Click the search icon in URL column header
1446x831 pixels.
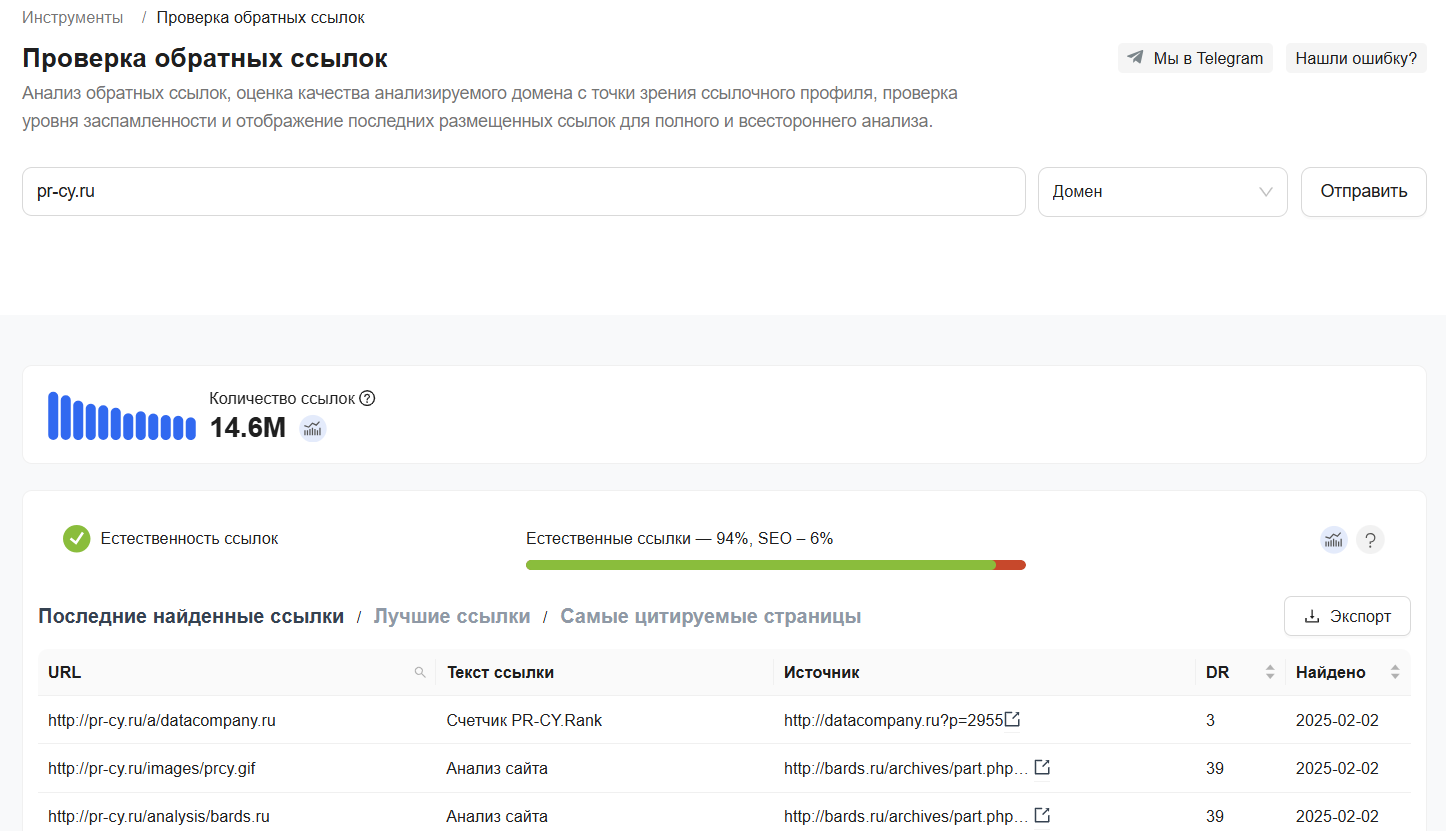pyautogui.click(x=420, y=673)
